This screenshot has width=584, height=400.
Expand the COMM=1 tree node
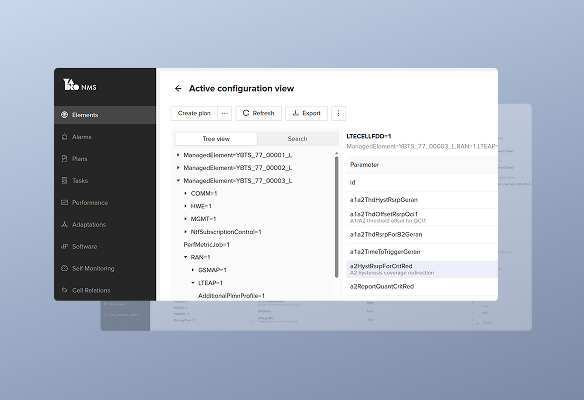[185, 193]
